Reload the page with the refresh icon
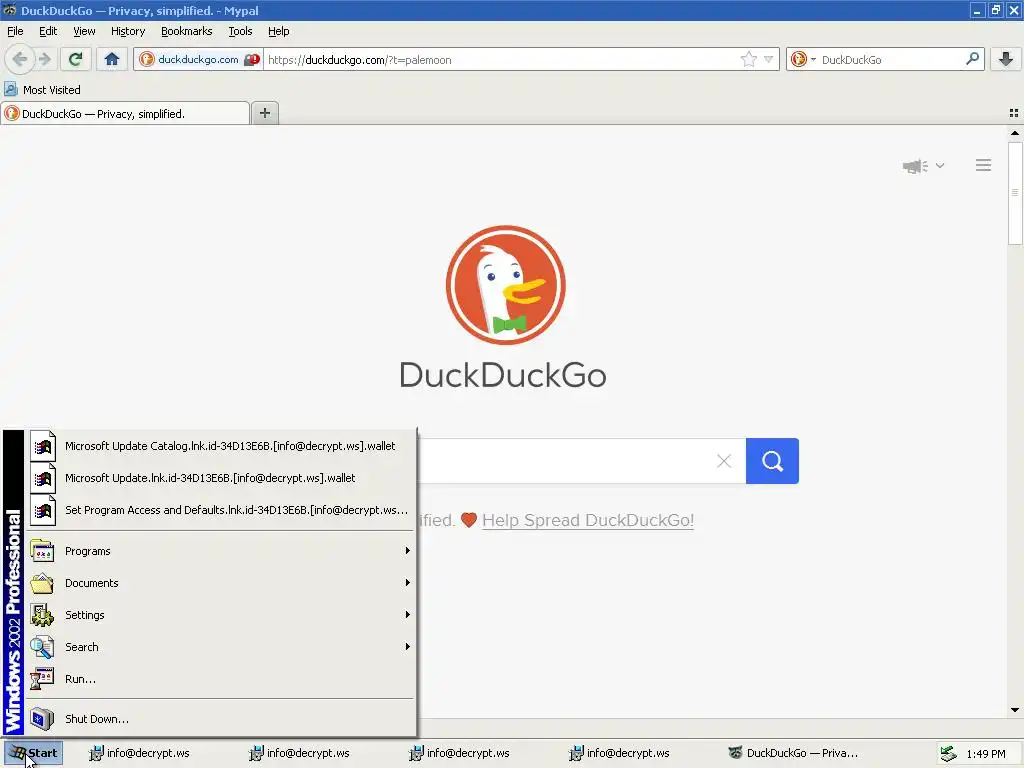This screenshot has width=1024, height=768. (x=75, y=59)
